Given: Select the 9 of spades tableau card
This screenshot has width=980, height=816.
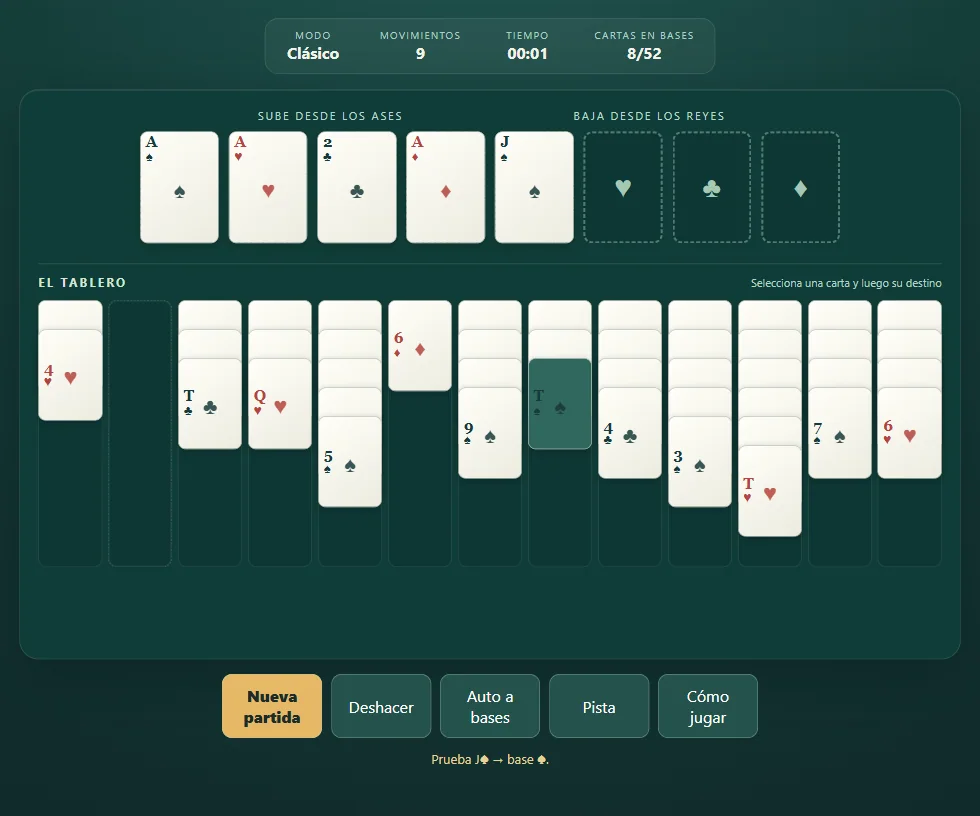Looking at the screenshot, I should (490, 433).
